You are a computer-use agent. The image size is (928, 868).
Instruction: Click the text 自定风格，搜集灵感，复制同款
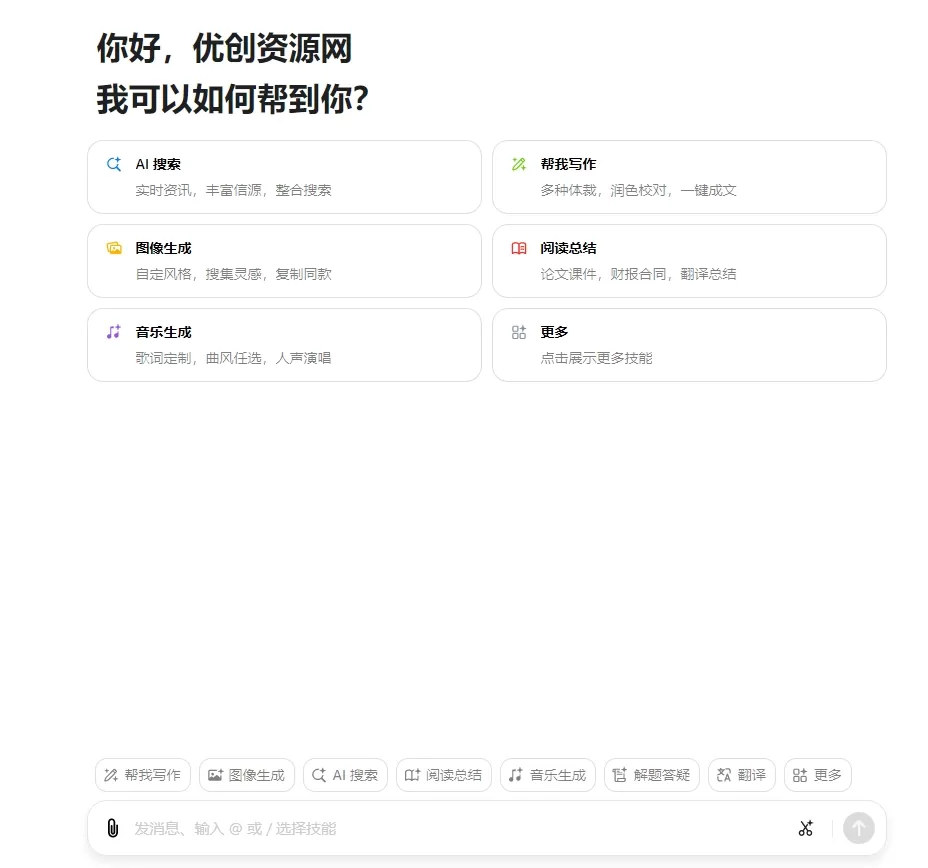[x=233, y=274]
